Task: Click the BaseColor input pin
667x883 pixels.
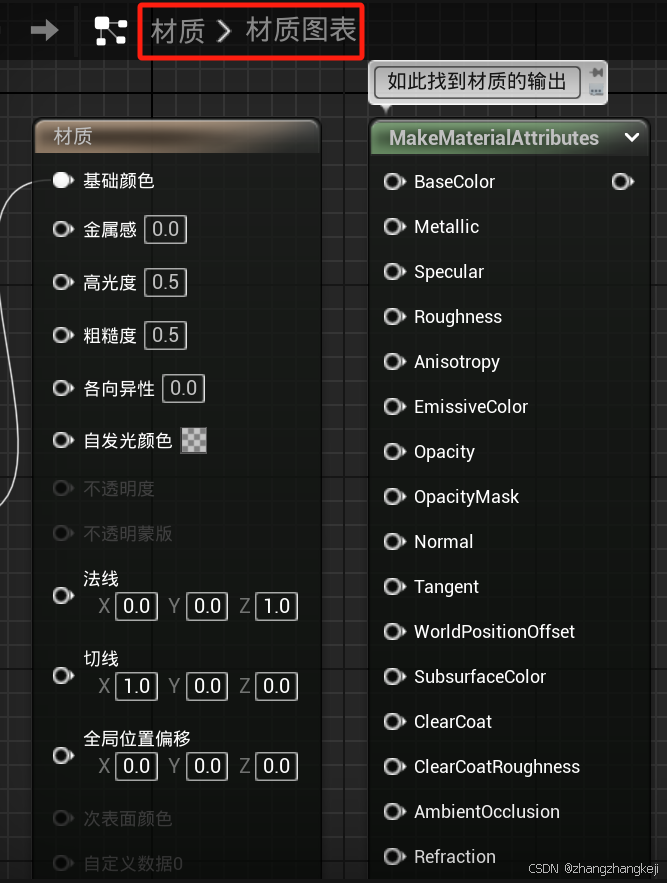Action: tap(394, 182)
